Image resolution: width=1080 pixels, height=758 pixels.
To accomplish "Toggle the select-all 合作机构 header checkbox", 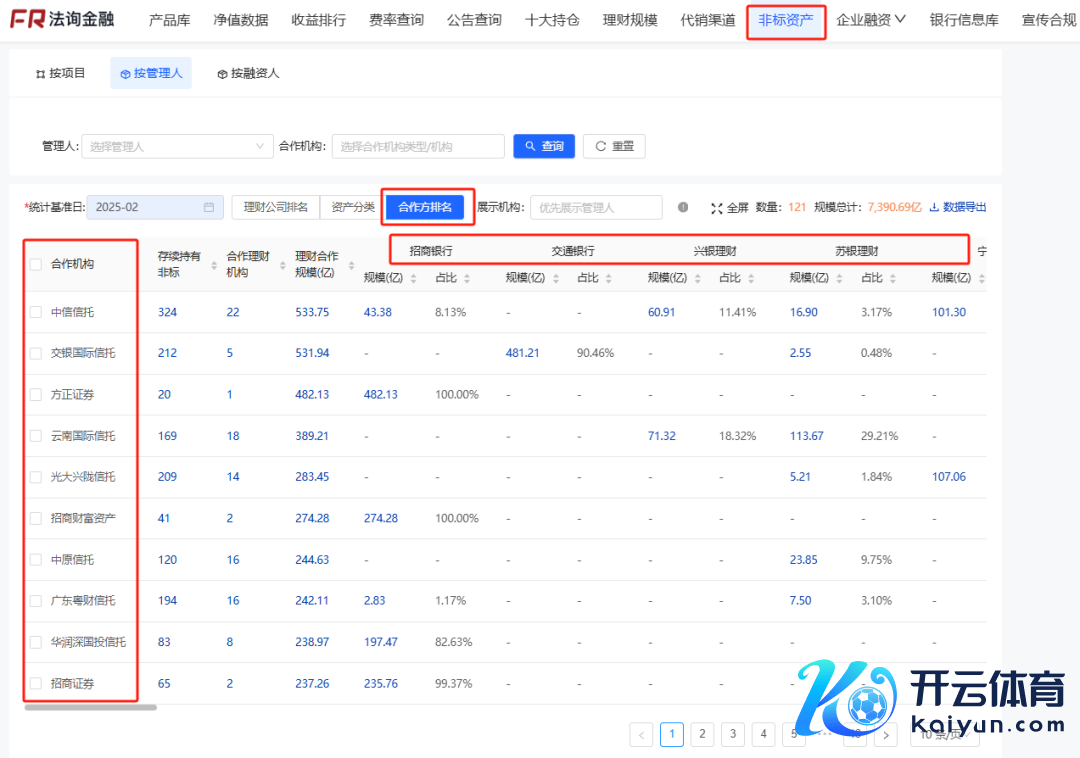I will 36,264.
